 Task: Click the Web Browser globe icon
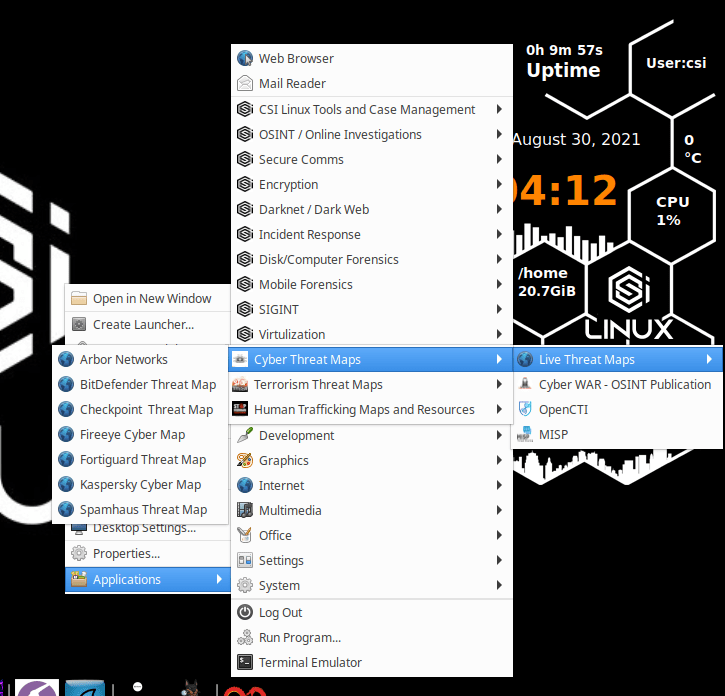coord(245,58)
